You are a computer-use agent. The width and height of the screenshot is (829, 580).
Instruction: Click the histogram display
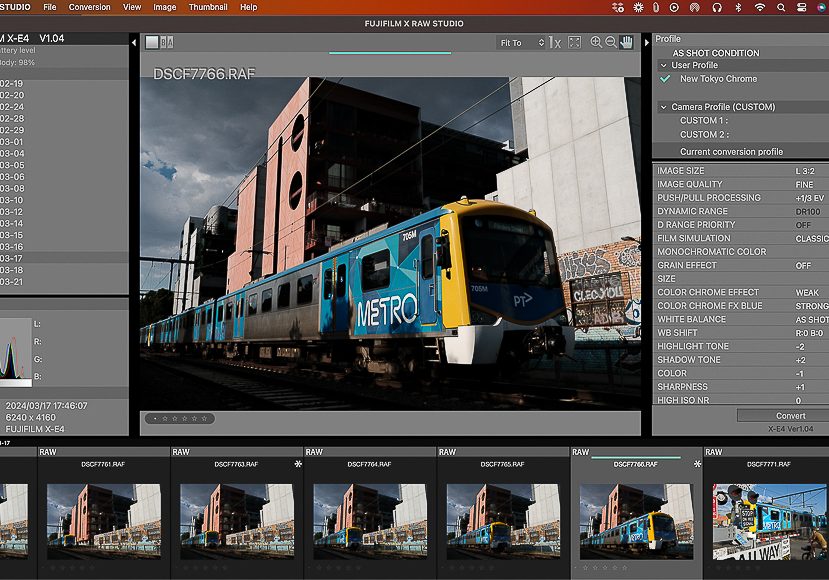click(16, 351)
